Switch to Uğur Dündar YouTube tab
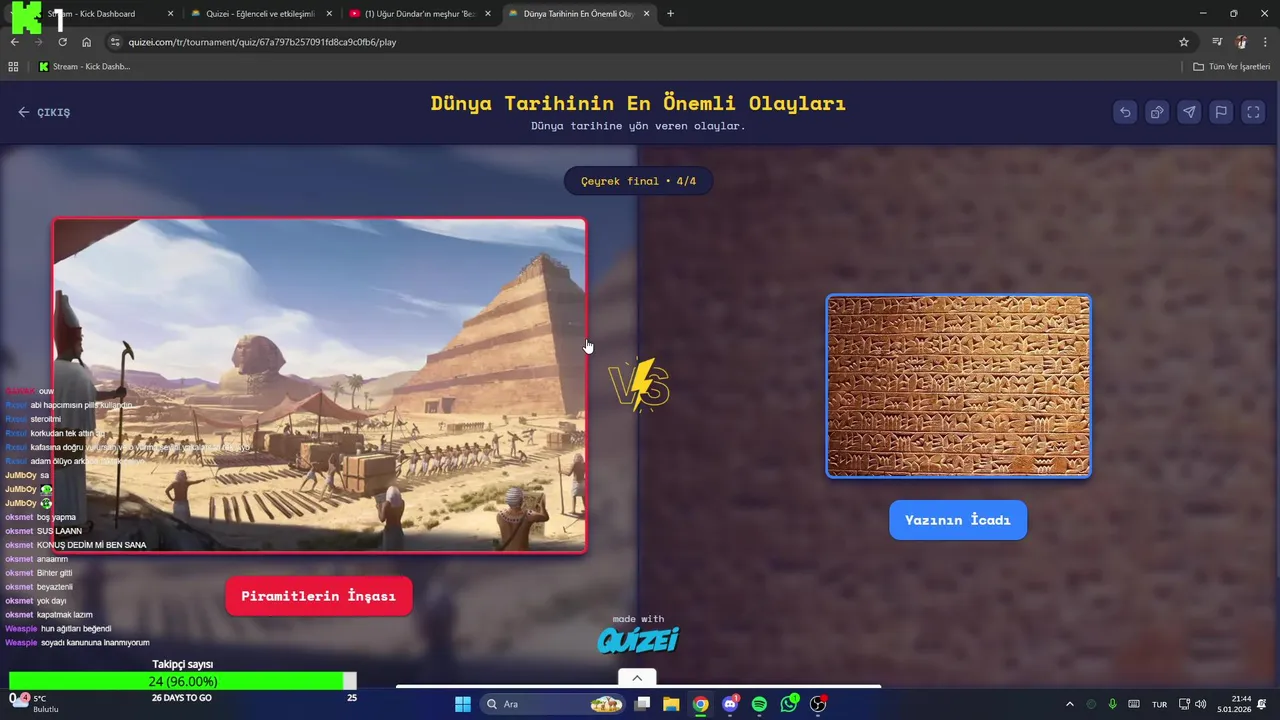Screen dimensions: 1280x720 [x=418, y=14]
